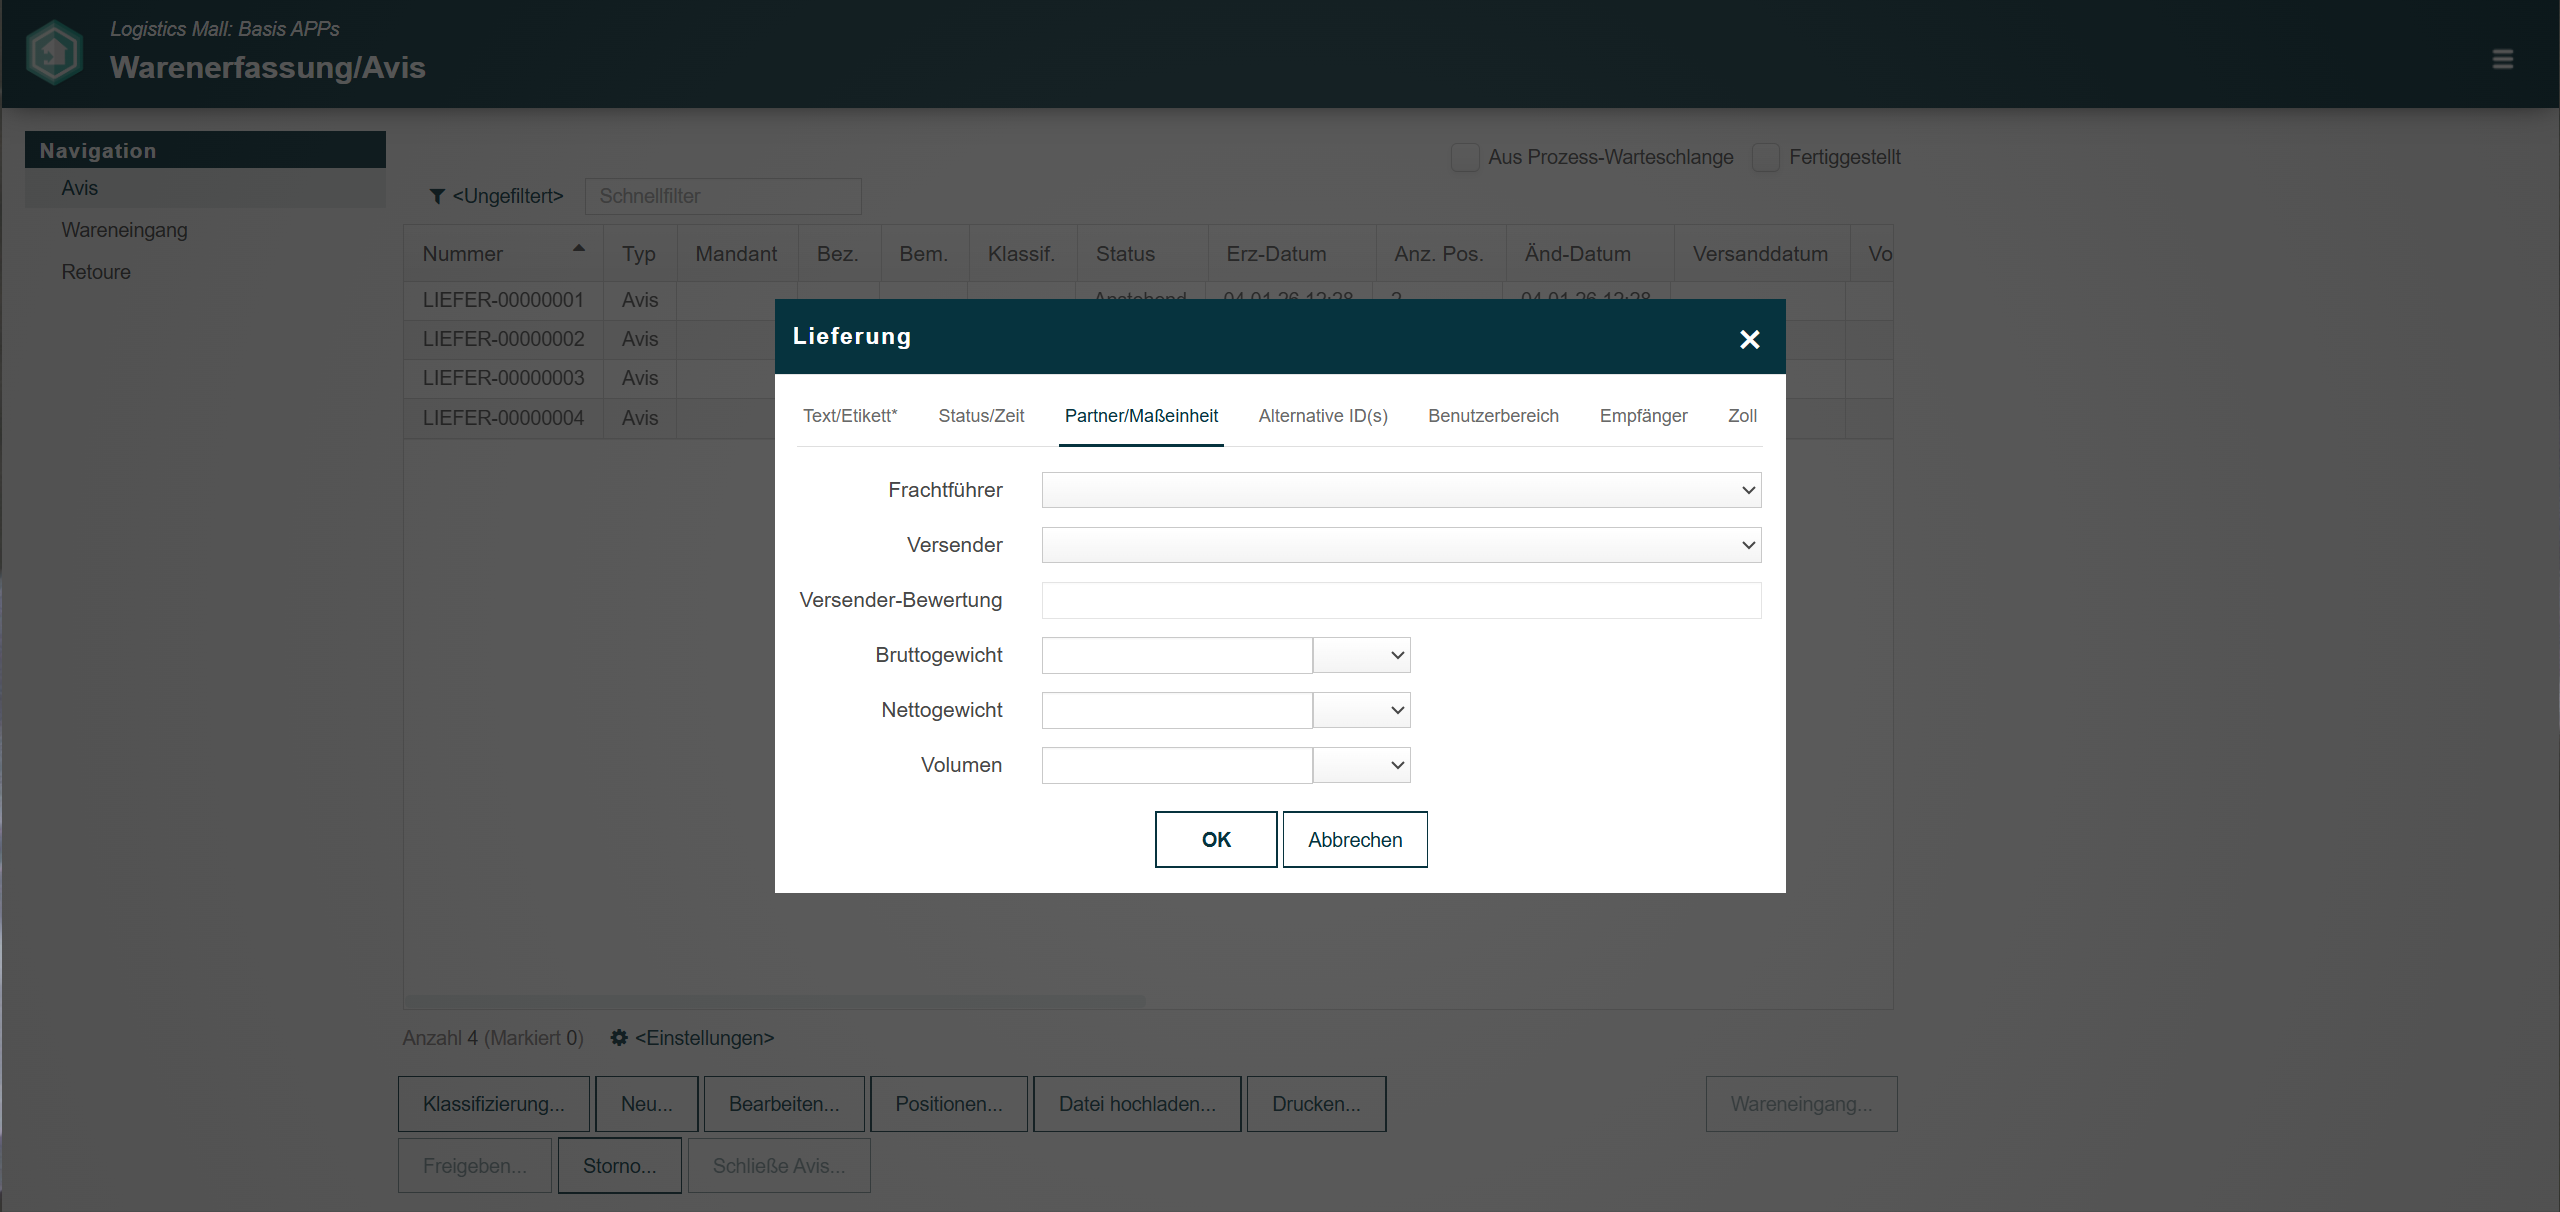Click the Abbrechen button
2560x1212 pixels.
tap(1354, 840)
